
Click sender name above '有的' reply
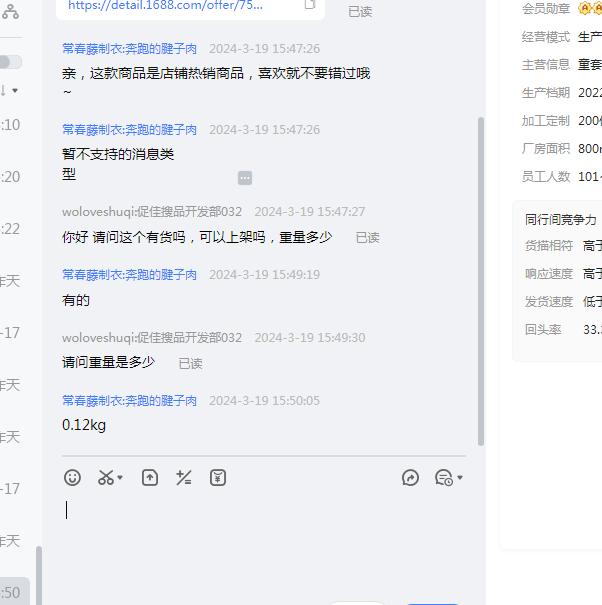[x=129, y=274]
